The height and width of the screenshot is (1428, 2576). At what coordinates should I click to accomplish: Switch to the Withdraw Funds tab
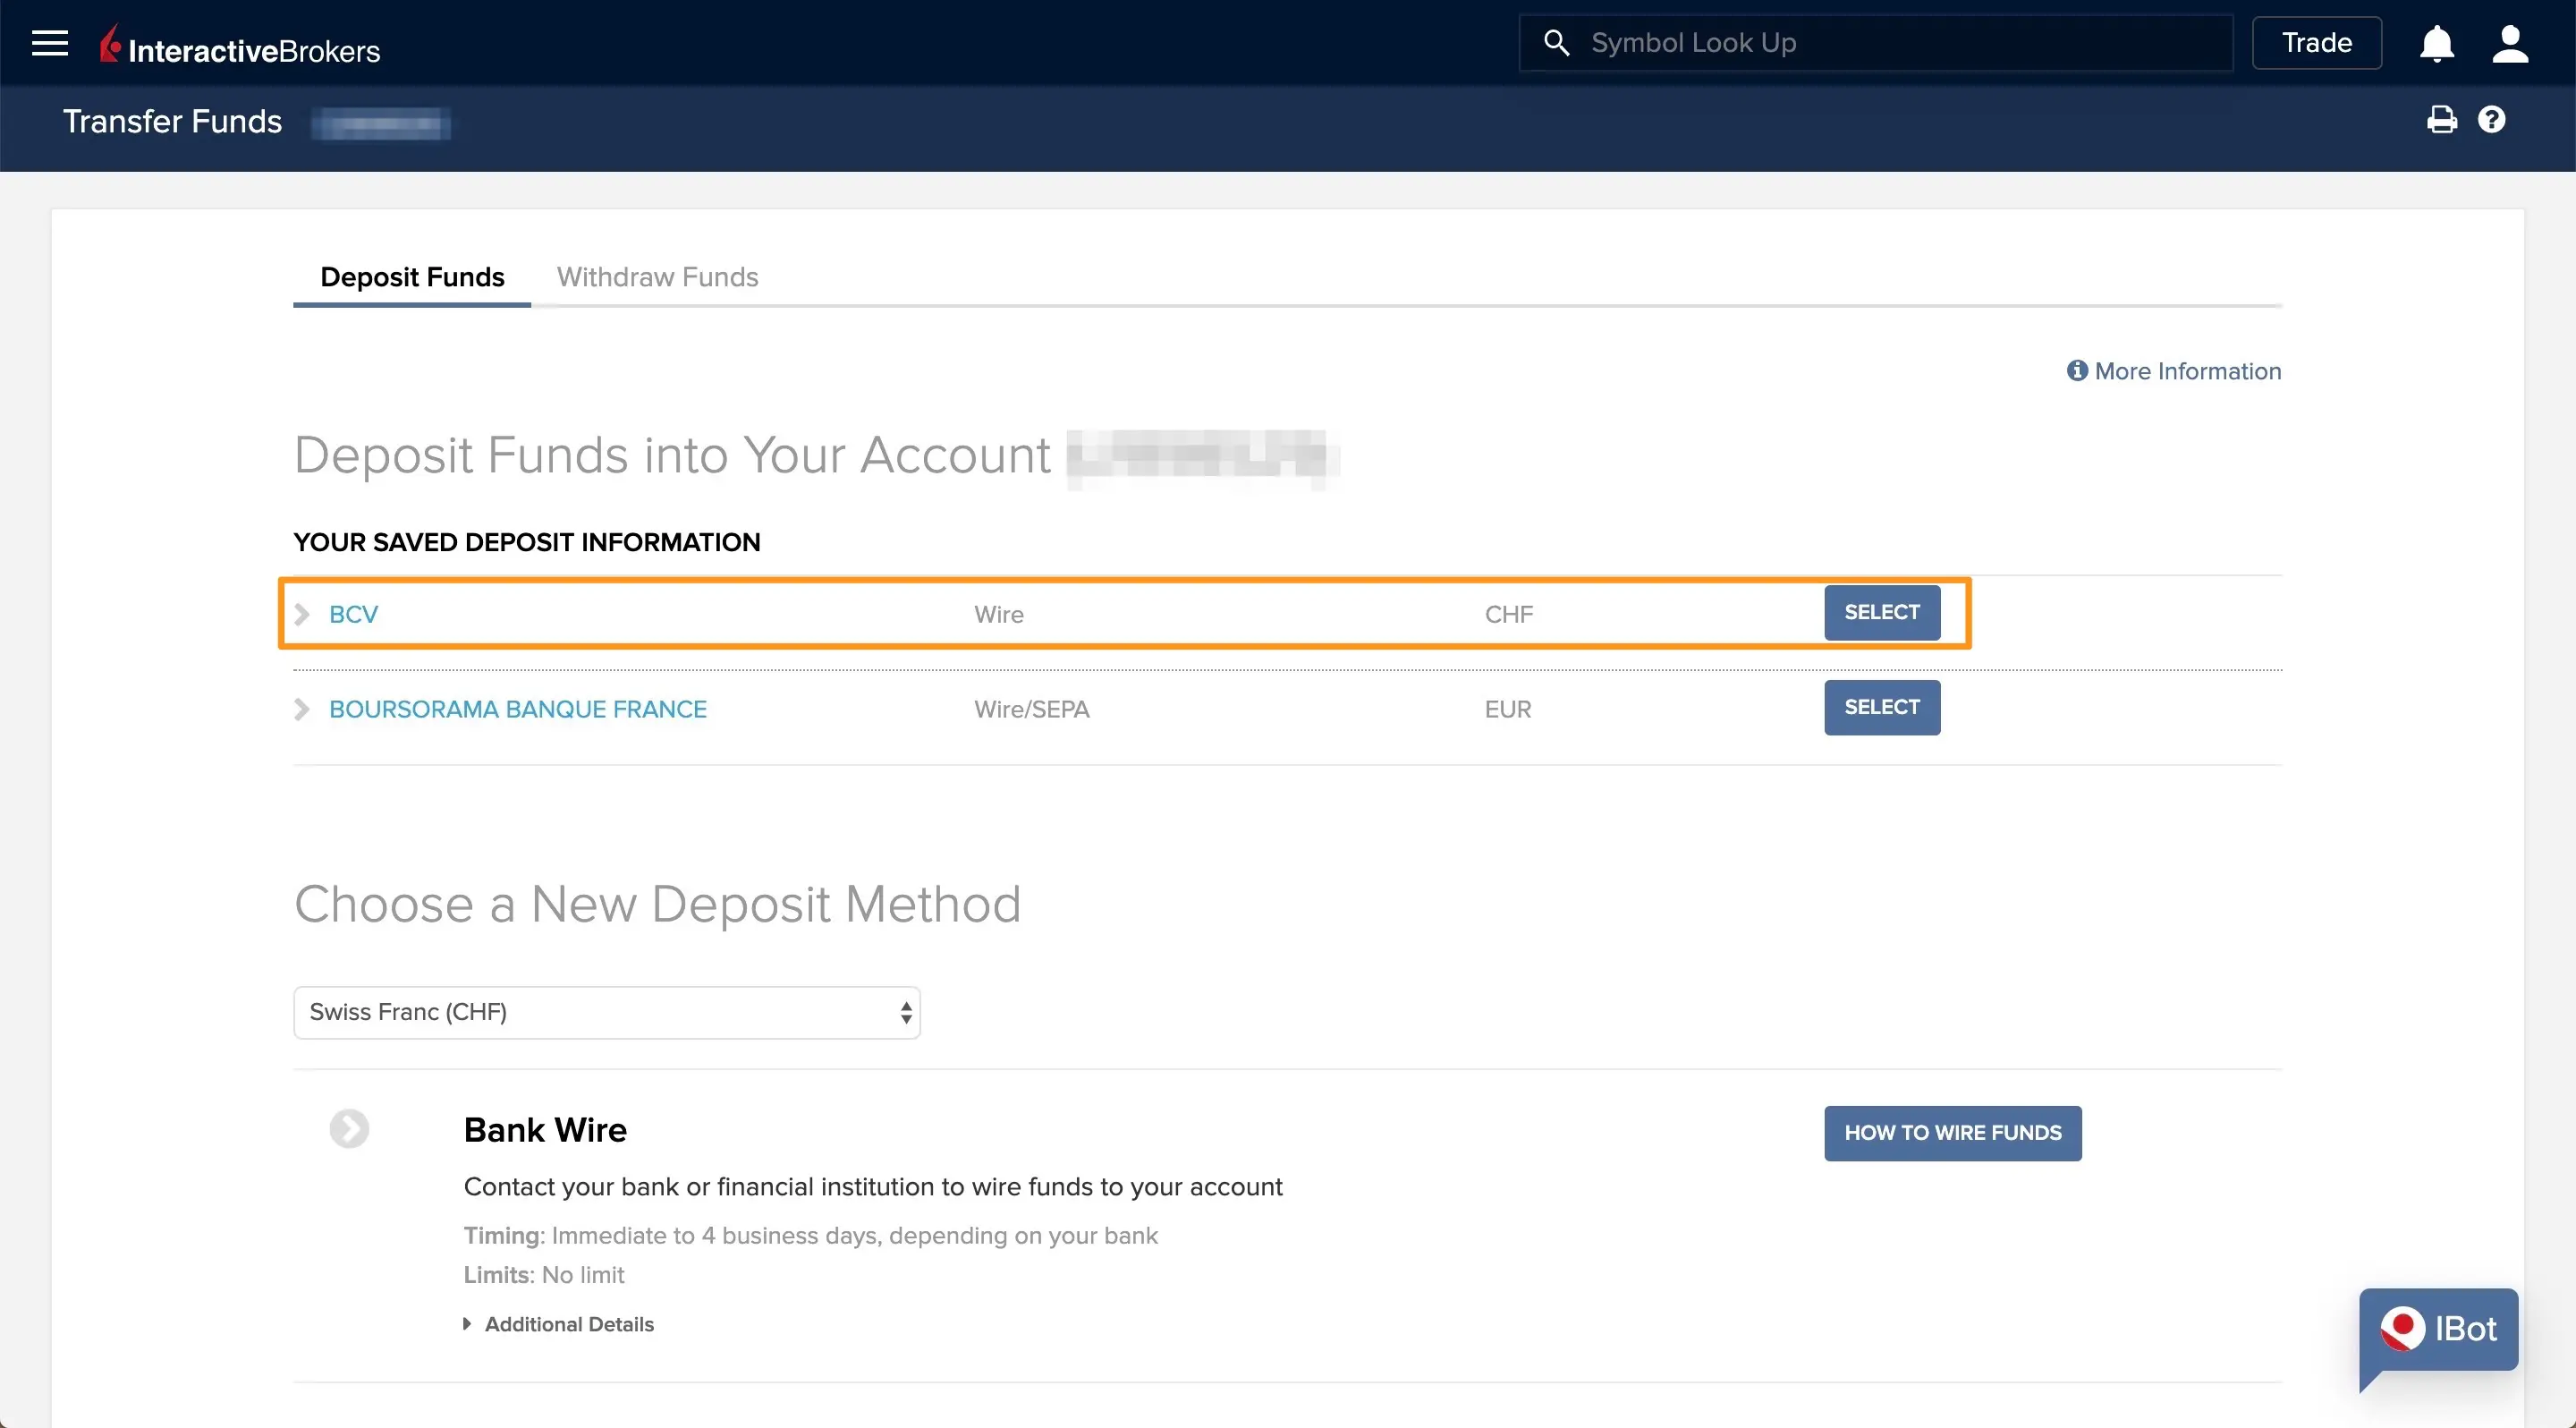pyautogui.click(x=657, y=277)
